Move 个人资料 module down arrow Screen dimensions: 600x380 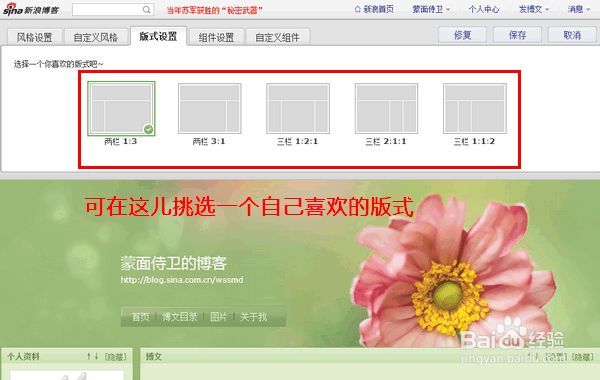[96, 356]
